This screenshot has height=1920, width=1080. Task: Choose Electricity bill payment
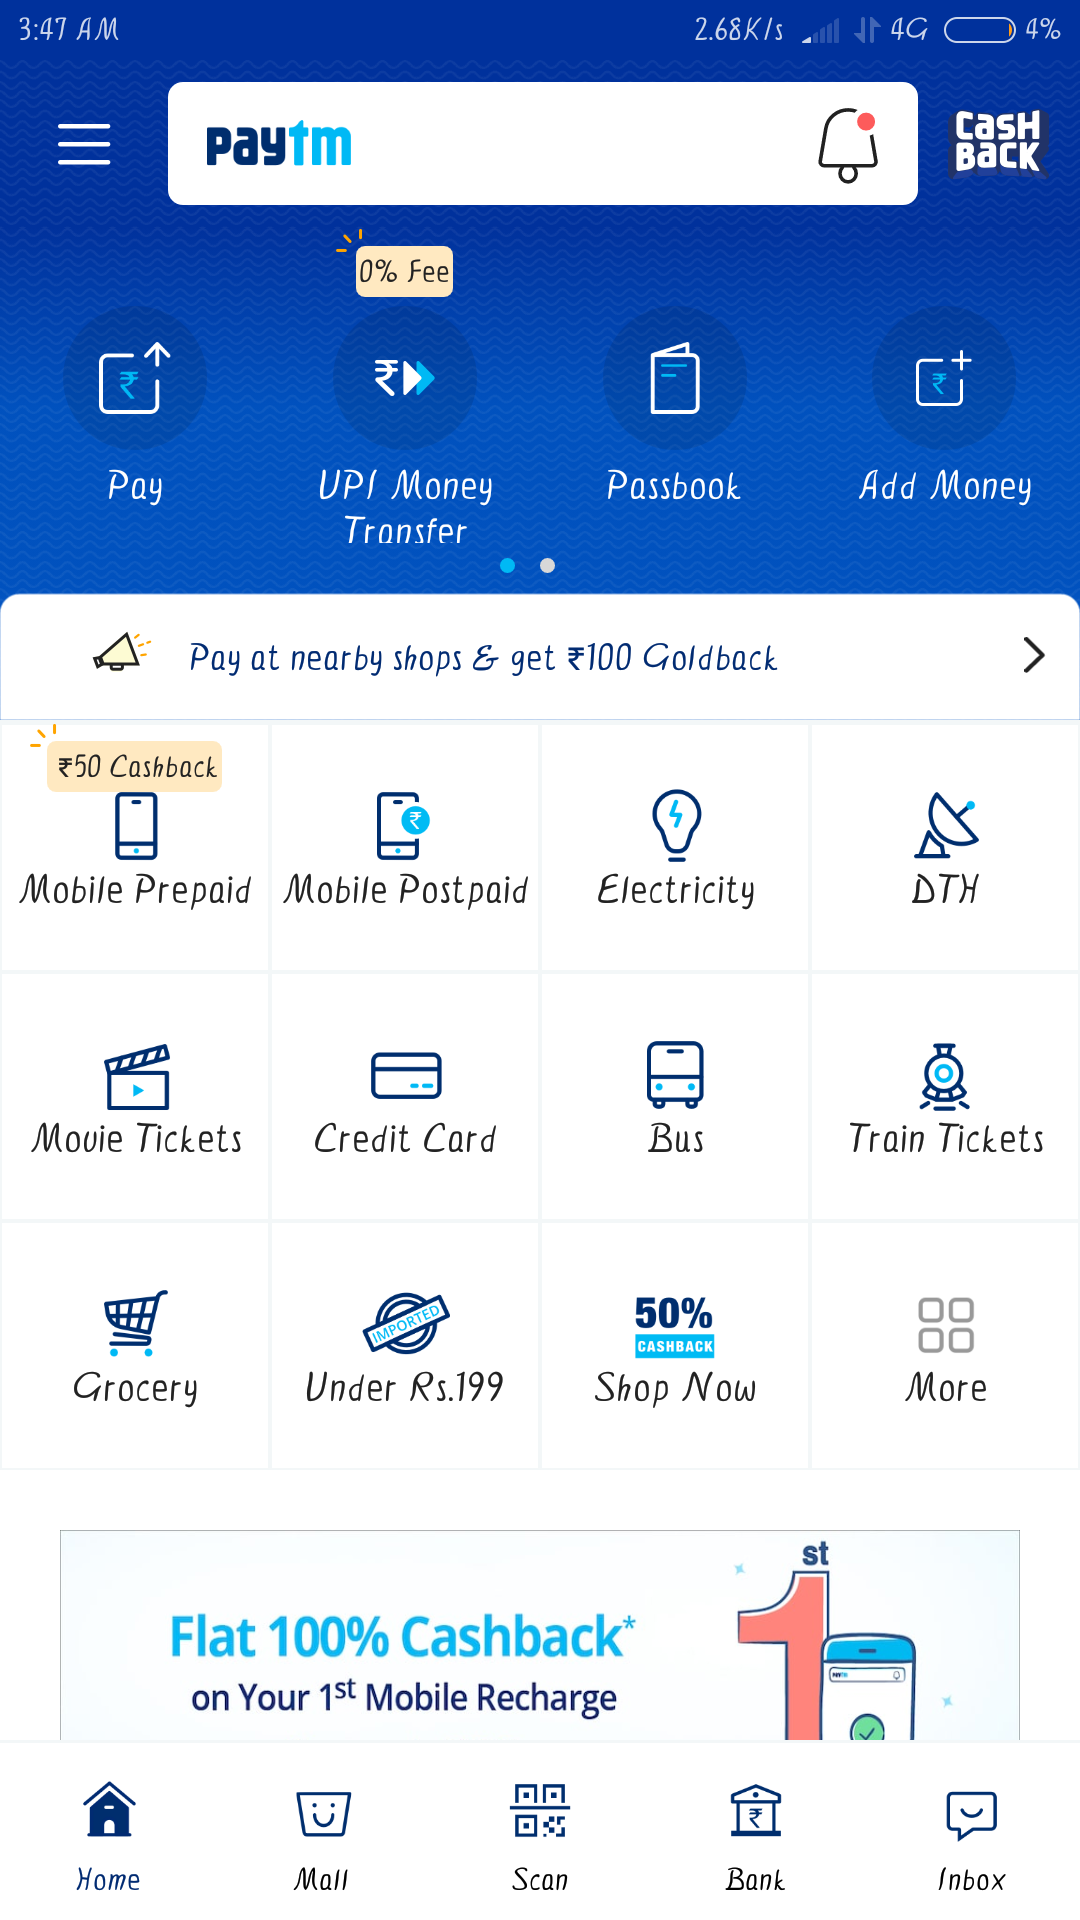(675, 847)
